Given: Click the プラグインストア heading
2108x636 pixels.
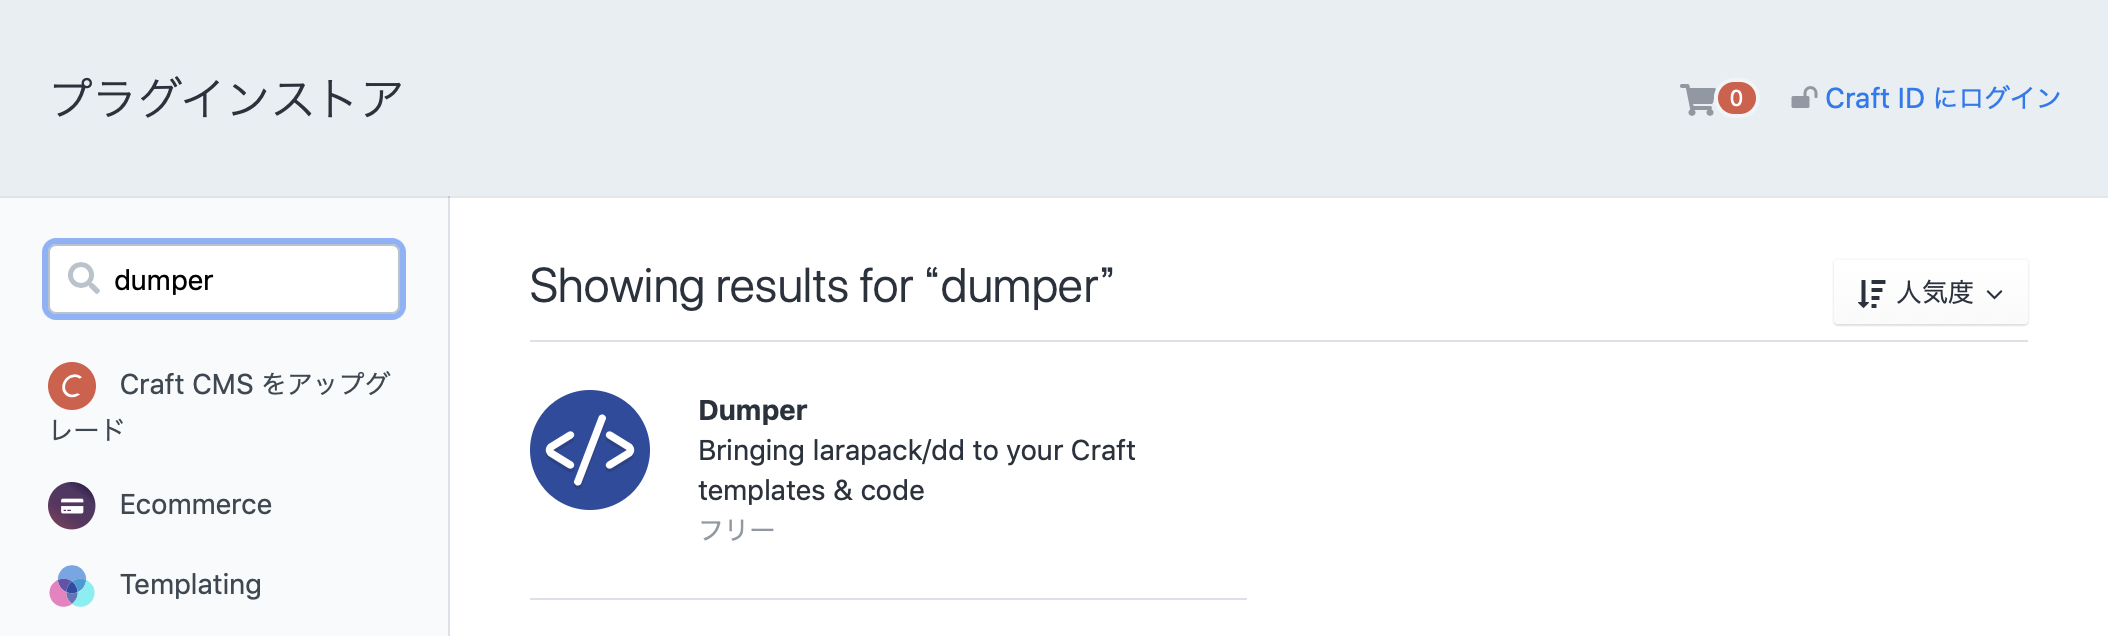Looking at the screenshot, I should click(226, 99).
